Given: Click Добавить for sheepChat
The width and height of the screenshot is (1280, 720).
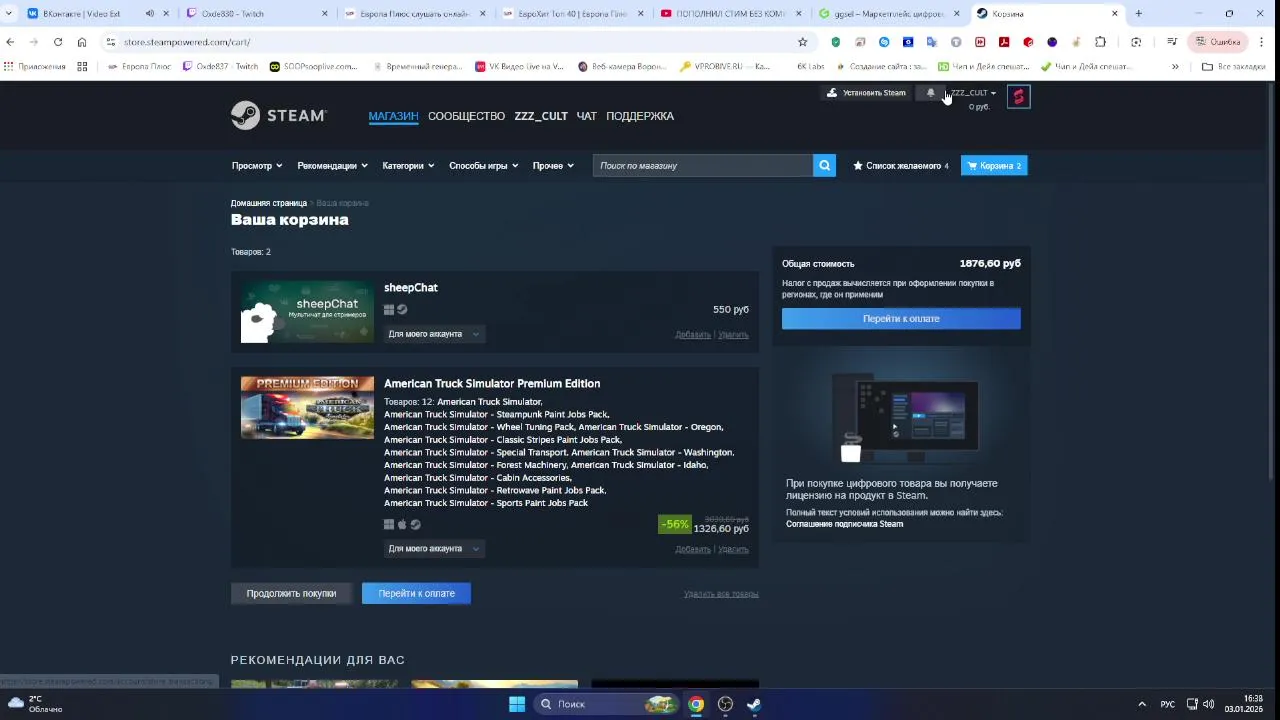Looking at the screenshot, I should pos(693,335).
